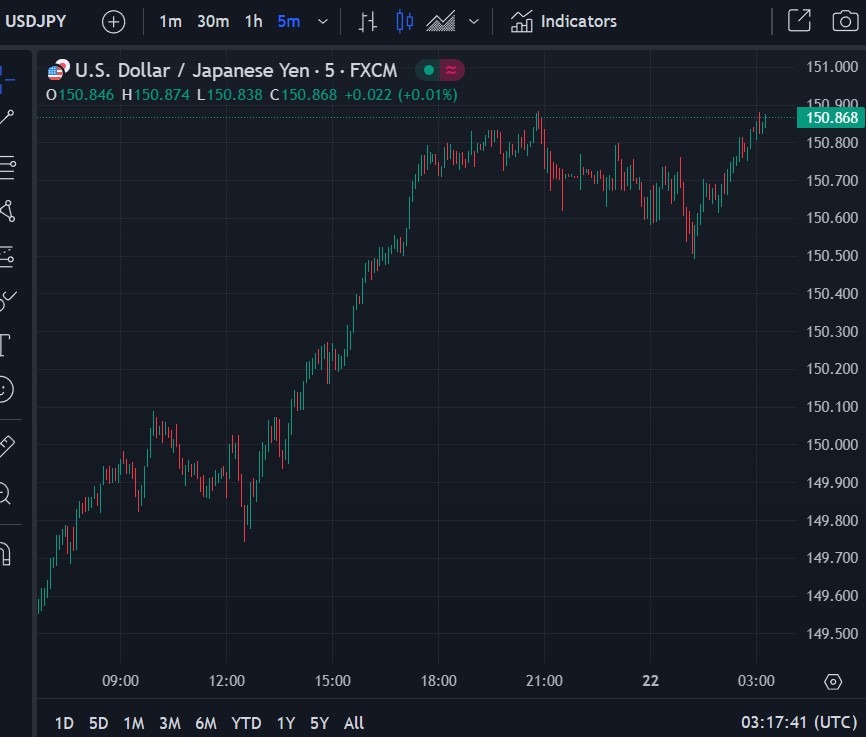
Task: Select the zoom in tool
Action: (x=5, y=493)
